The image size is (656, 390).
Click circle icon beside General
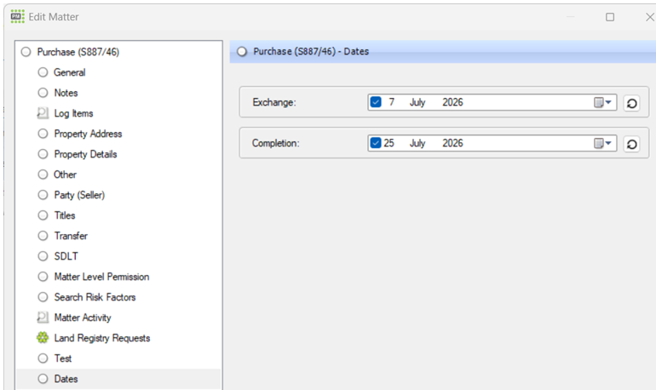(43, 72)
